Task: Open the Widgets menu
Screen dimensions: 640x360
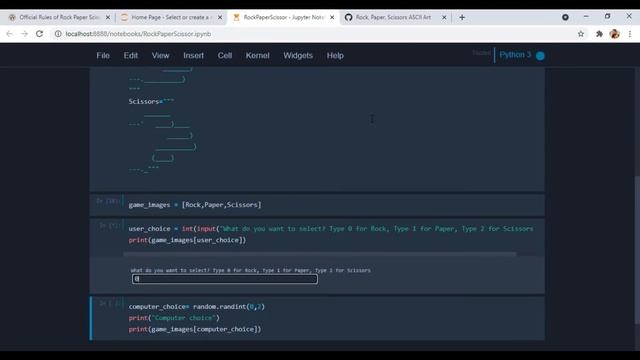Action: pos(298,56)
